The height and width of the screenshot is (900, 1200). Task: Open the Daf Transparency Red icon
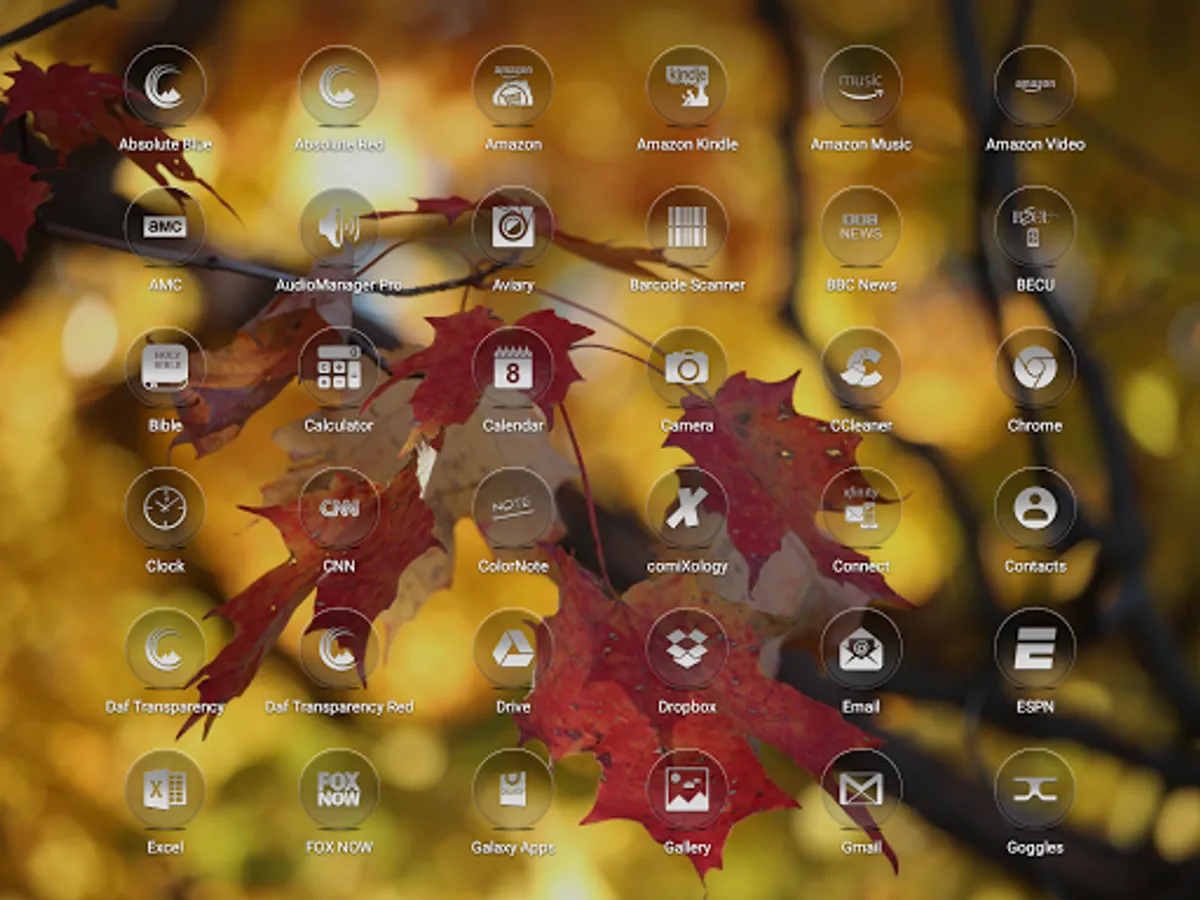339,649
